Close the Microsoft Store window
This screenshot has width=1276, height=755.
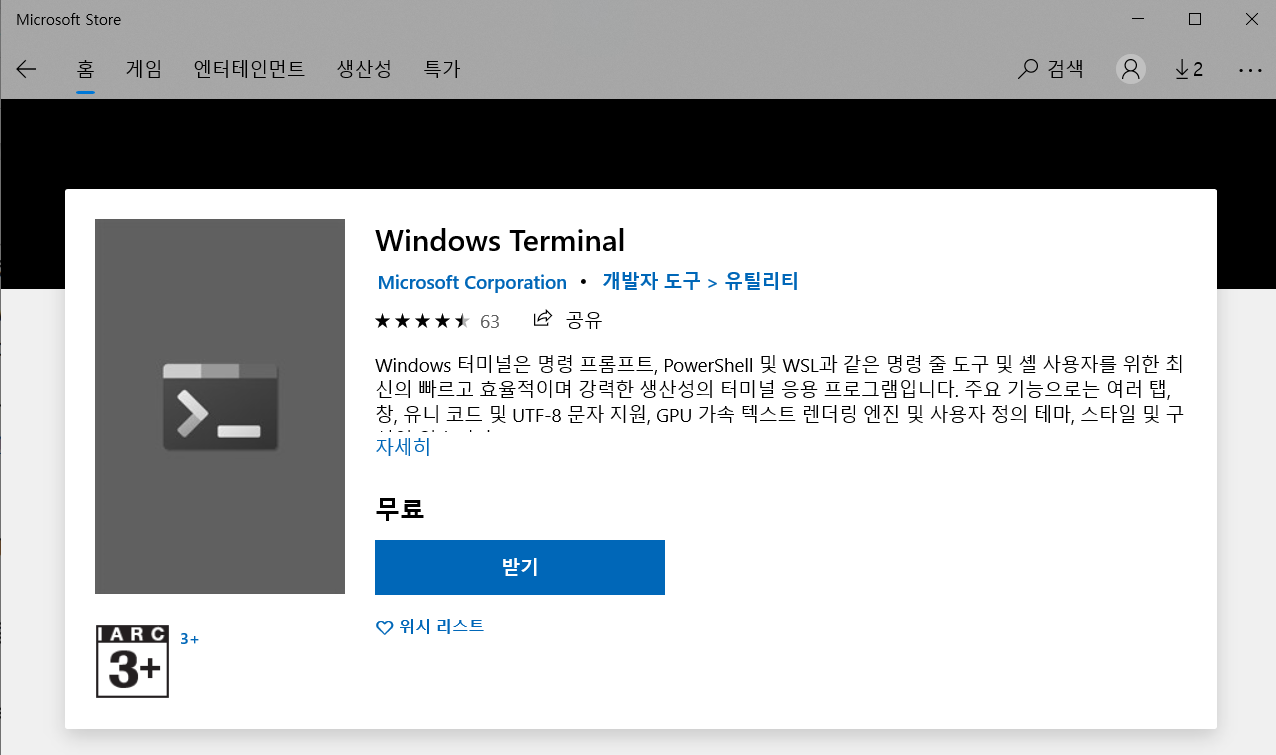tap(1251, 19)
